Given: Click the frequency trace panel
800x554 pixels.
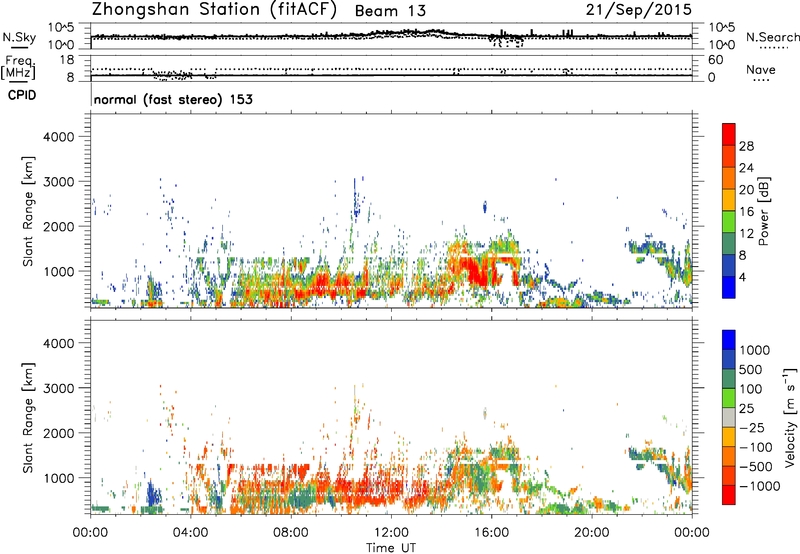Looking at the screenshot, I should coord(391,68).
